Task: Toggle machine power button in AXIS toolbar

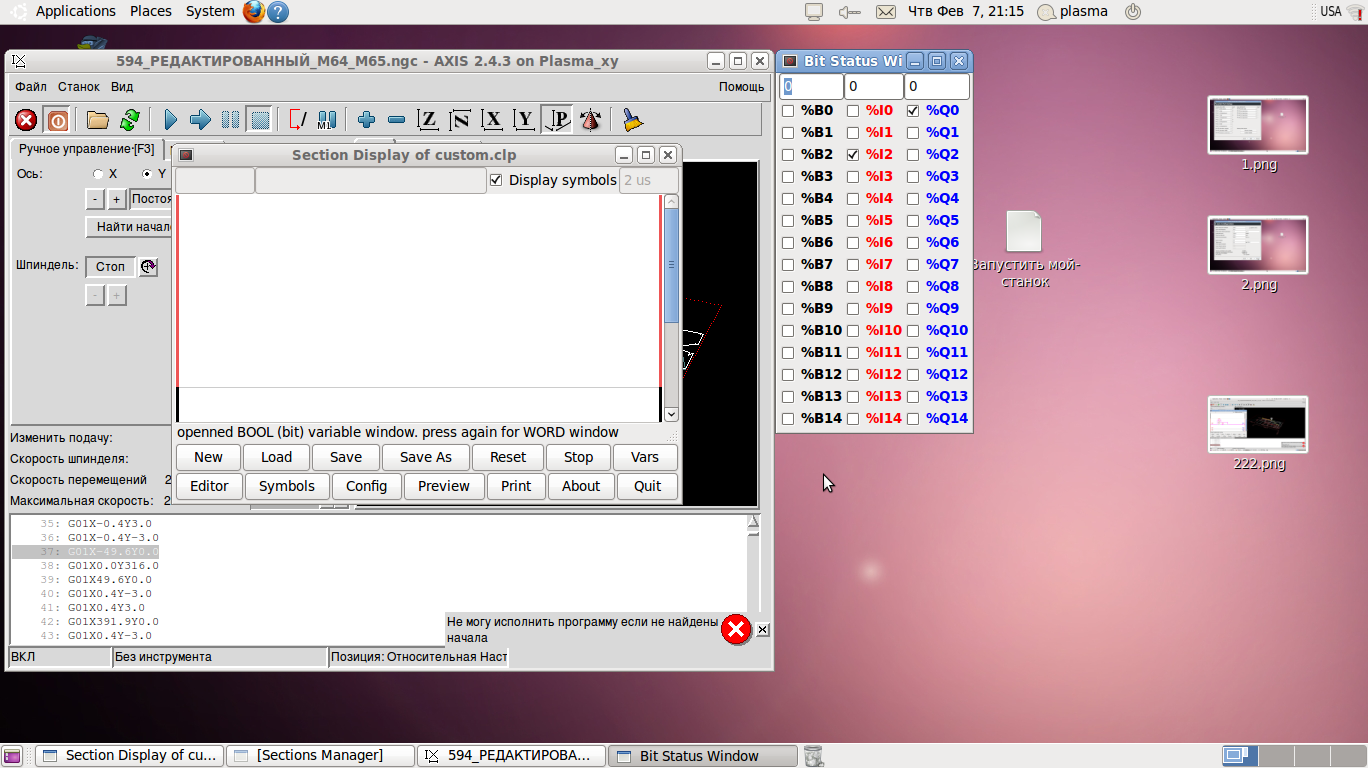Action: pyautogui.click(x=57, y=120)
